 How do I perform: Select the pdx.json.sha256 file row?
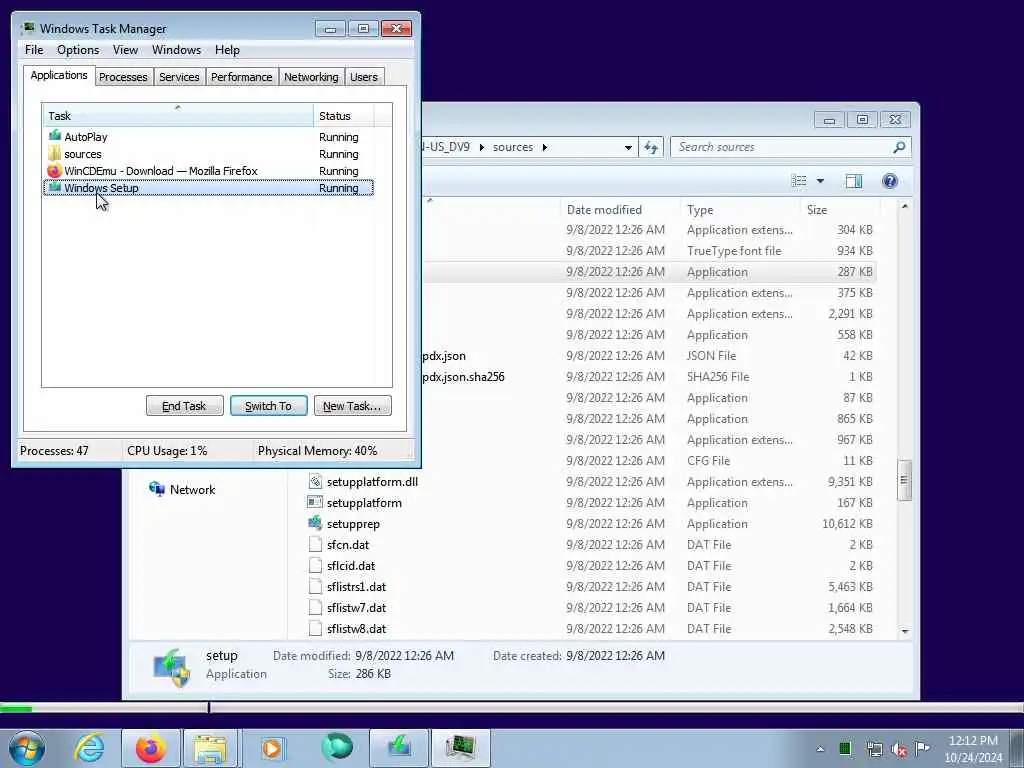coord(648,377)
